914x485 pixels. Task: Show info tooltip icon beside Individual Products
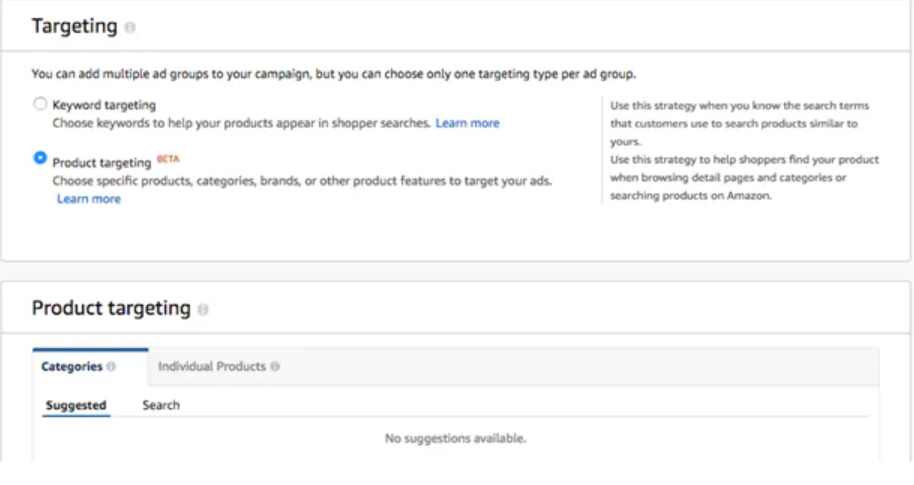click(x=275, y=367)
